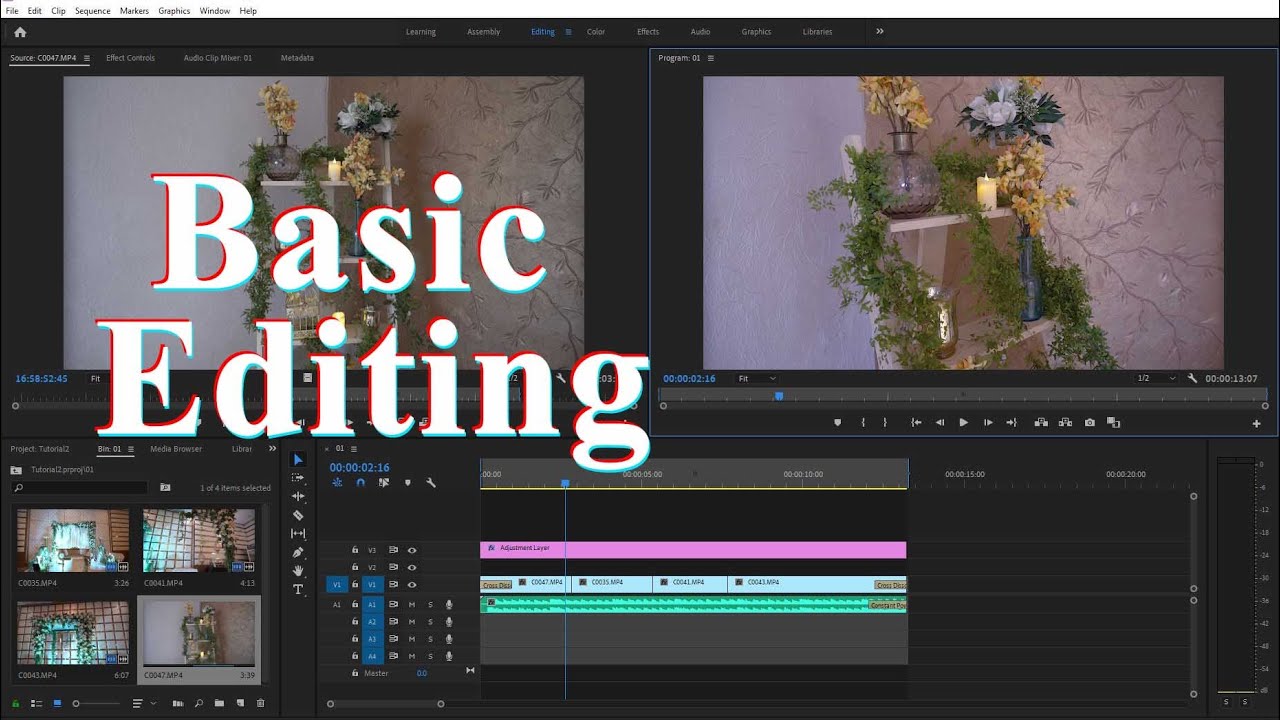Viewport: 1280px width, 720px height.
Task: Toggle lock on track V2
Action: pyautogui.click(x=354, y=567)
